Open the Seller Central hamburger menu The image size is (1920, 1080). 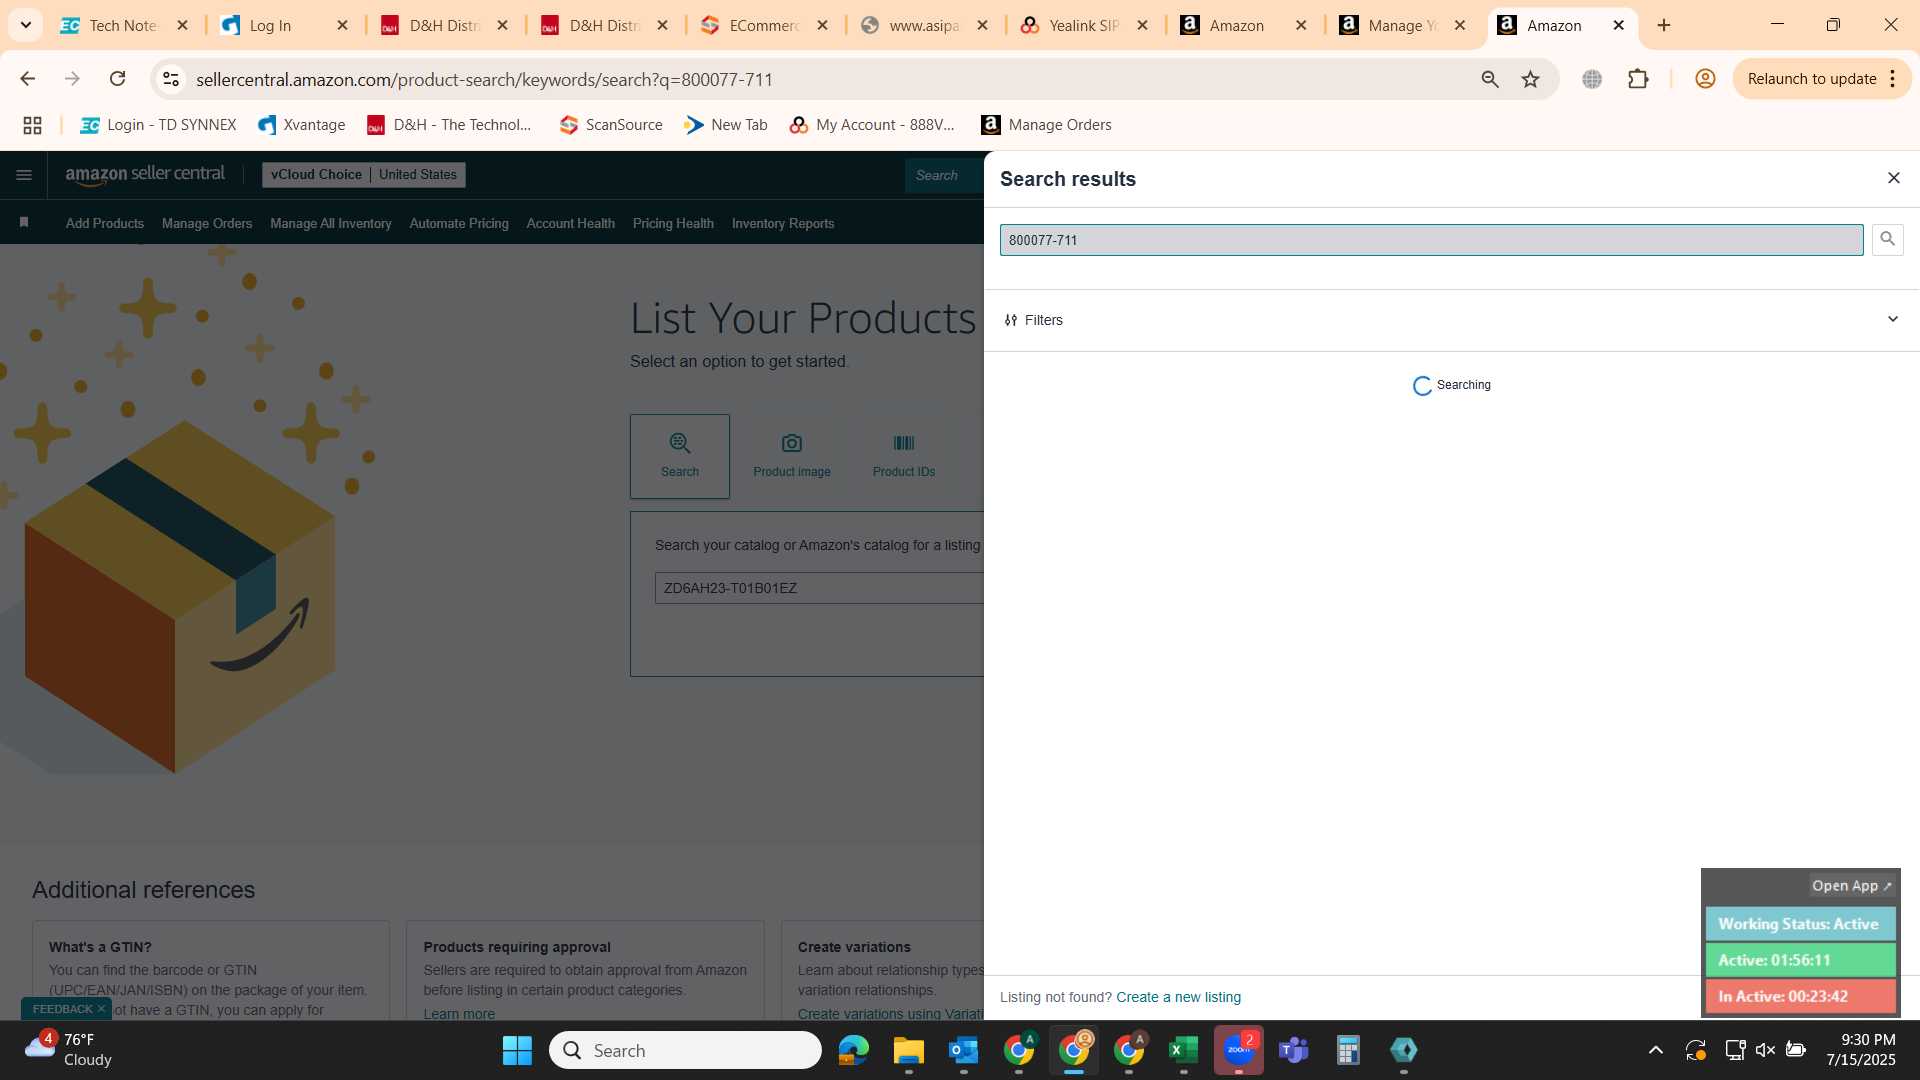[x=24, y=175]
